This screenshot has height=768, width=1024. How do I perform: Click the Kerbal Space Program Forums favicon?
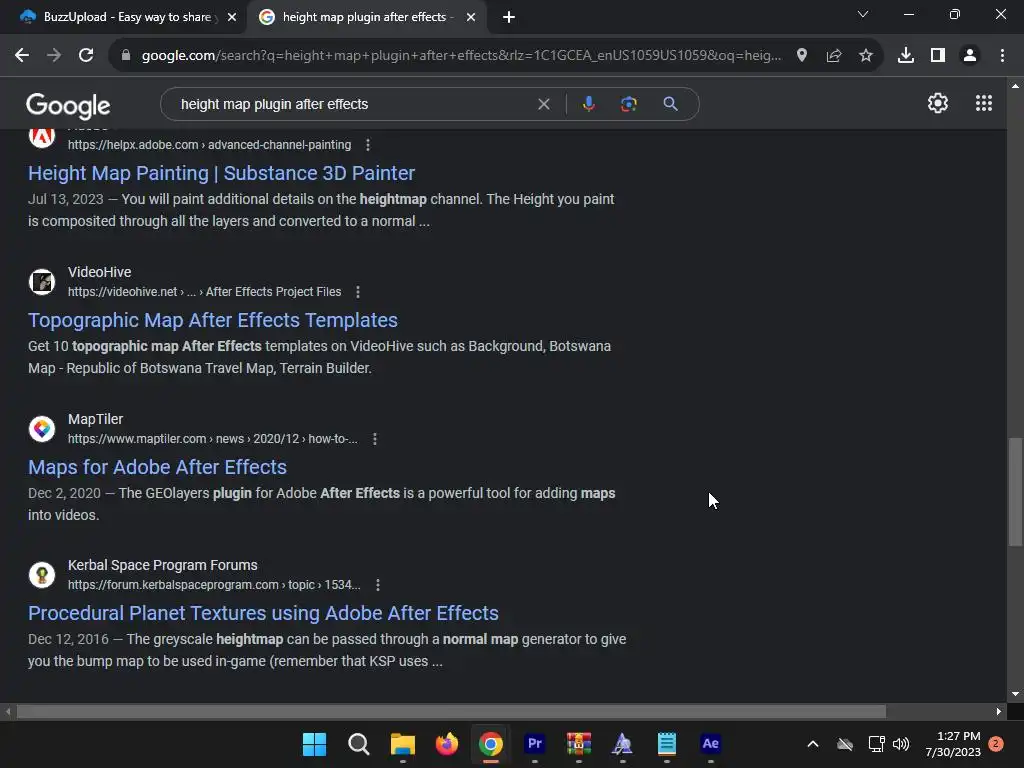(x=42, y=575)
